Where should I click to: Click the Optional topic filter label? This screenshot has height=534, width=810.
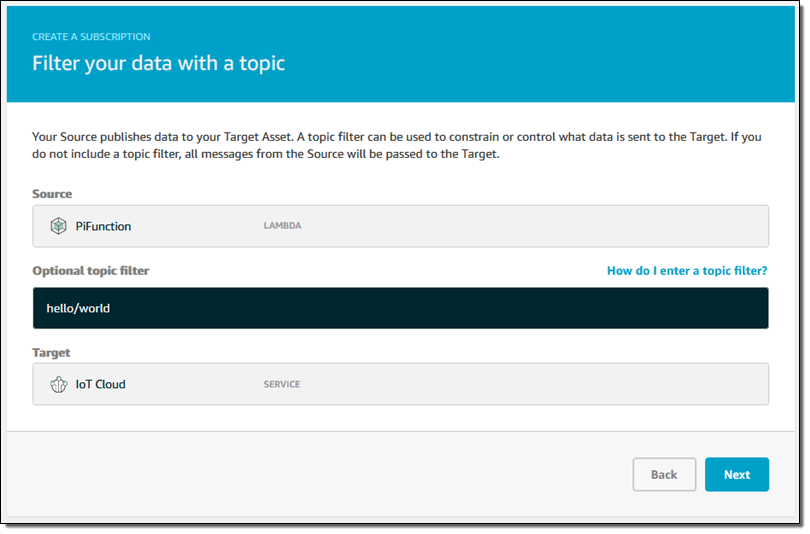pyautogui.click(x=91, y=271)
